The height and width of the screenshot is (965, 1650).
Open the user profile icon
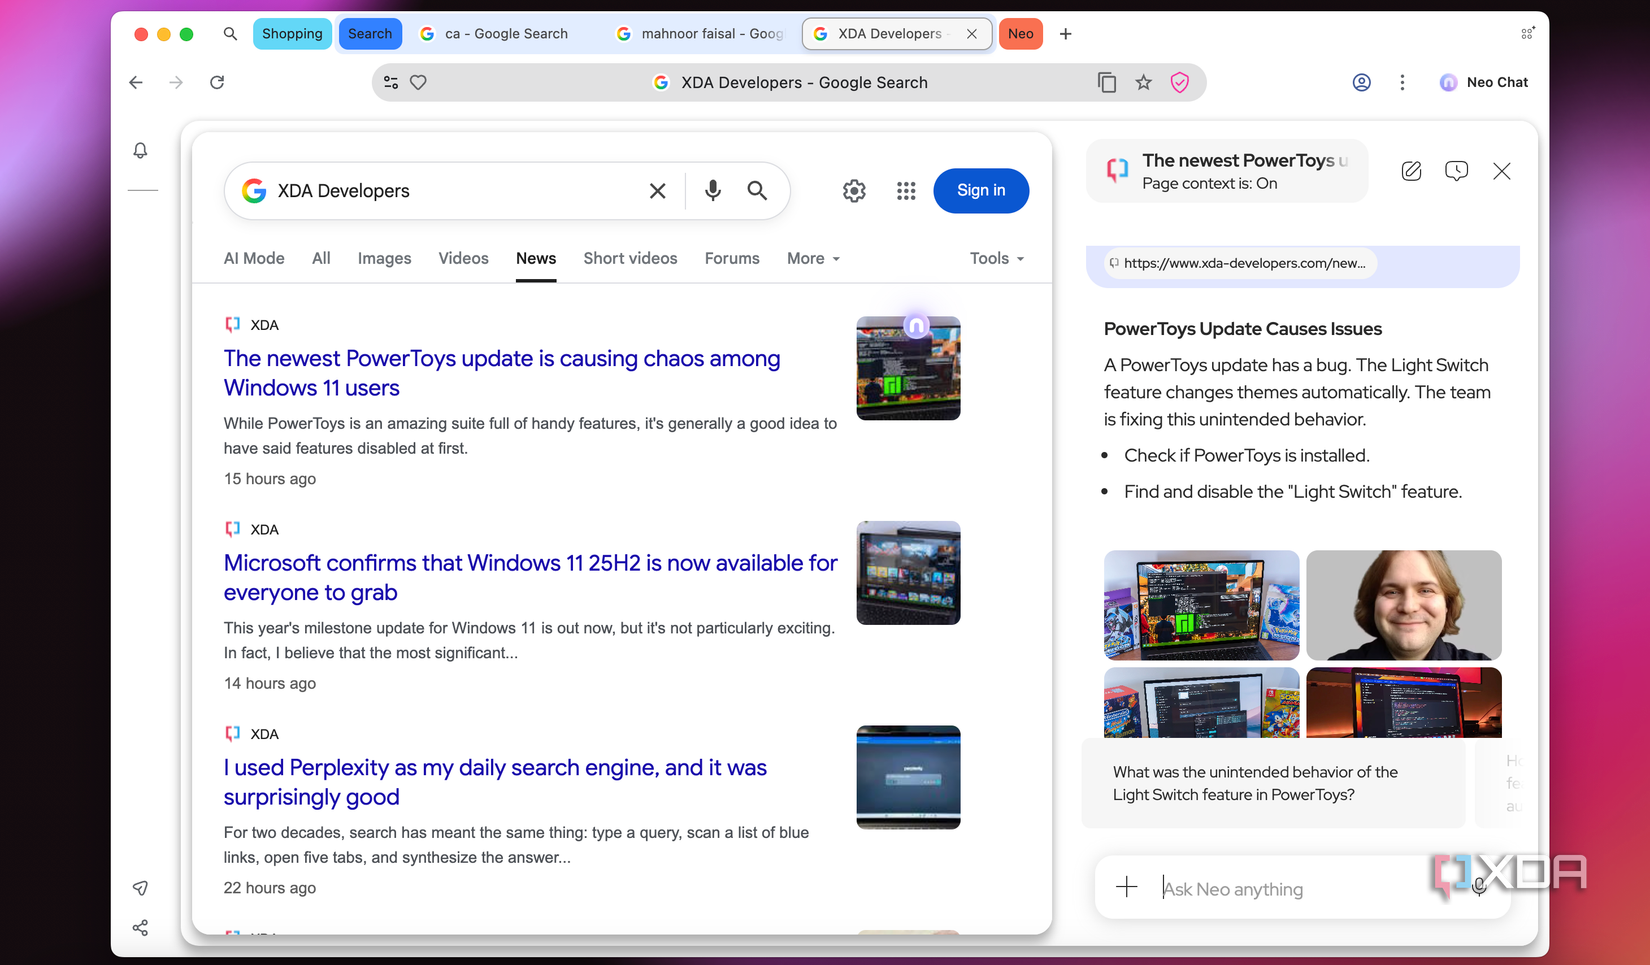pyautogui.click(x=1361, y=82)
